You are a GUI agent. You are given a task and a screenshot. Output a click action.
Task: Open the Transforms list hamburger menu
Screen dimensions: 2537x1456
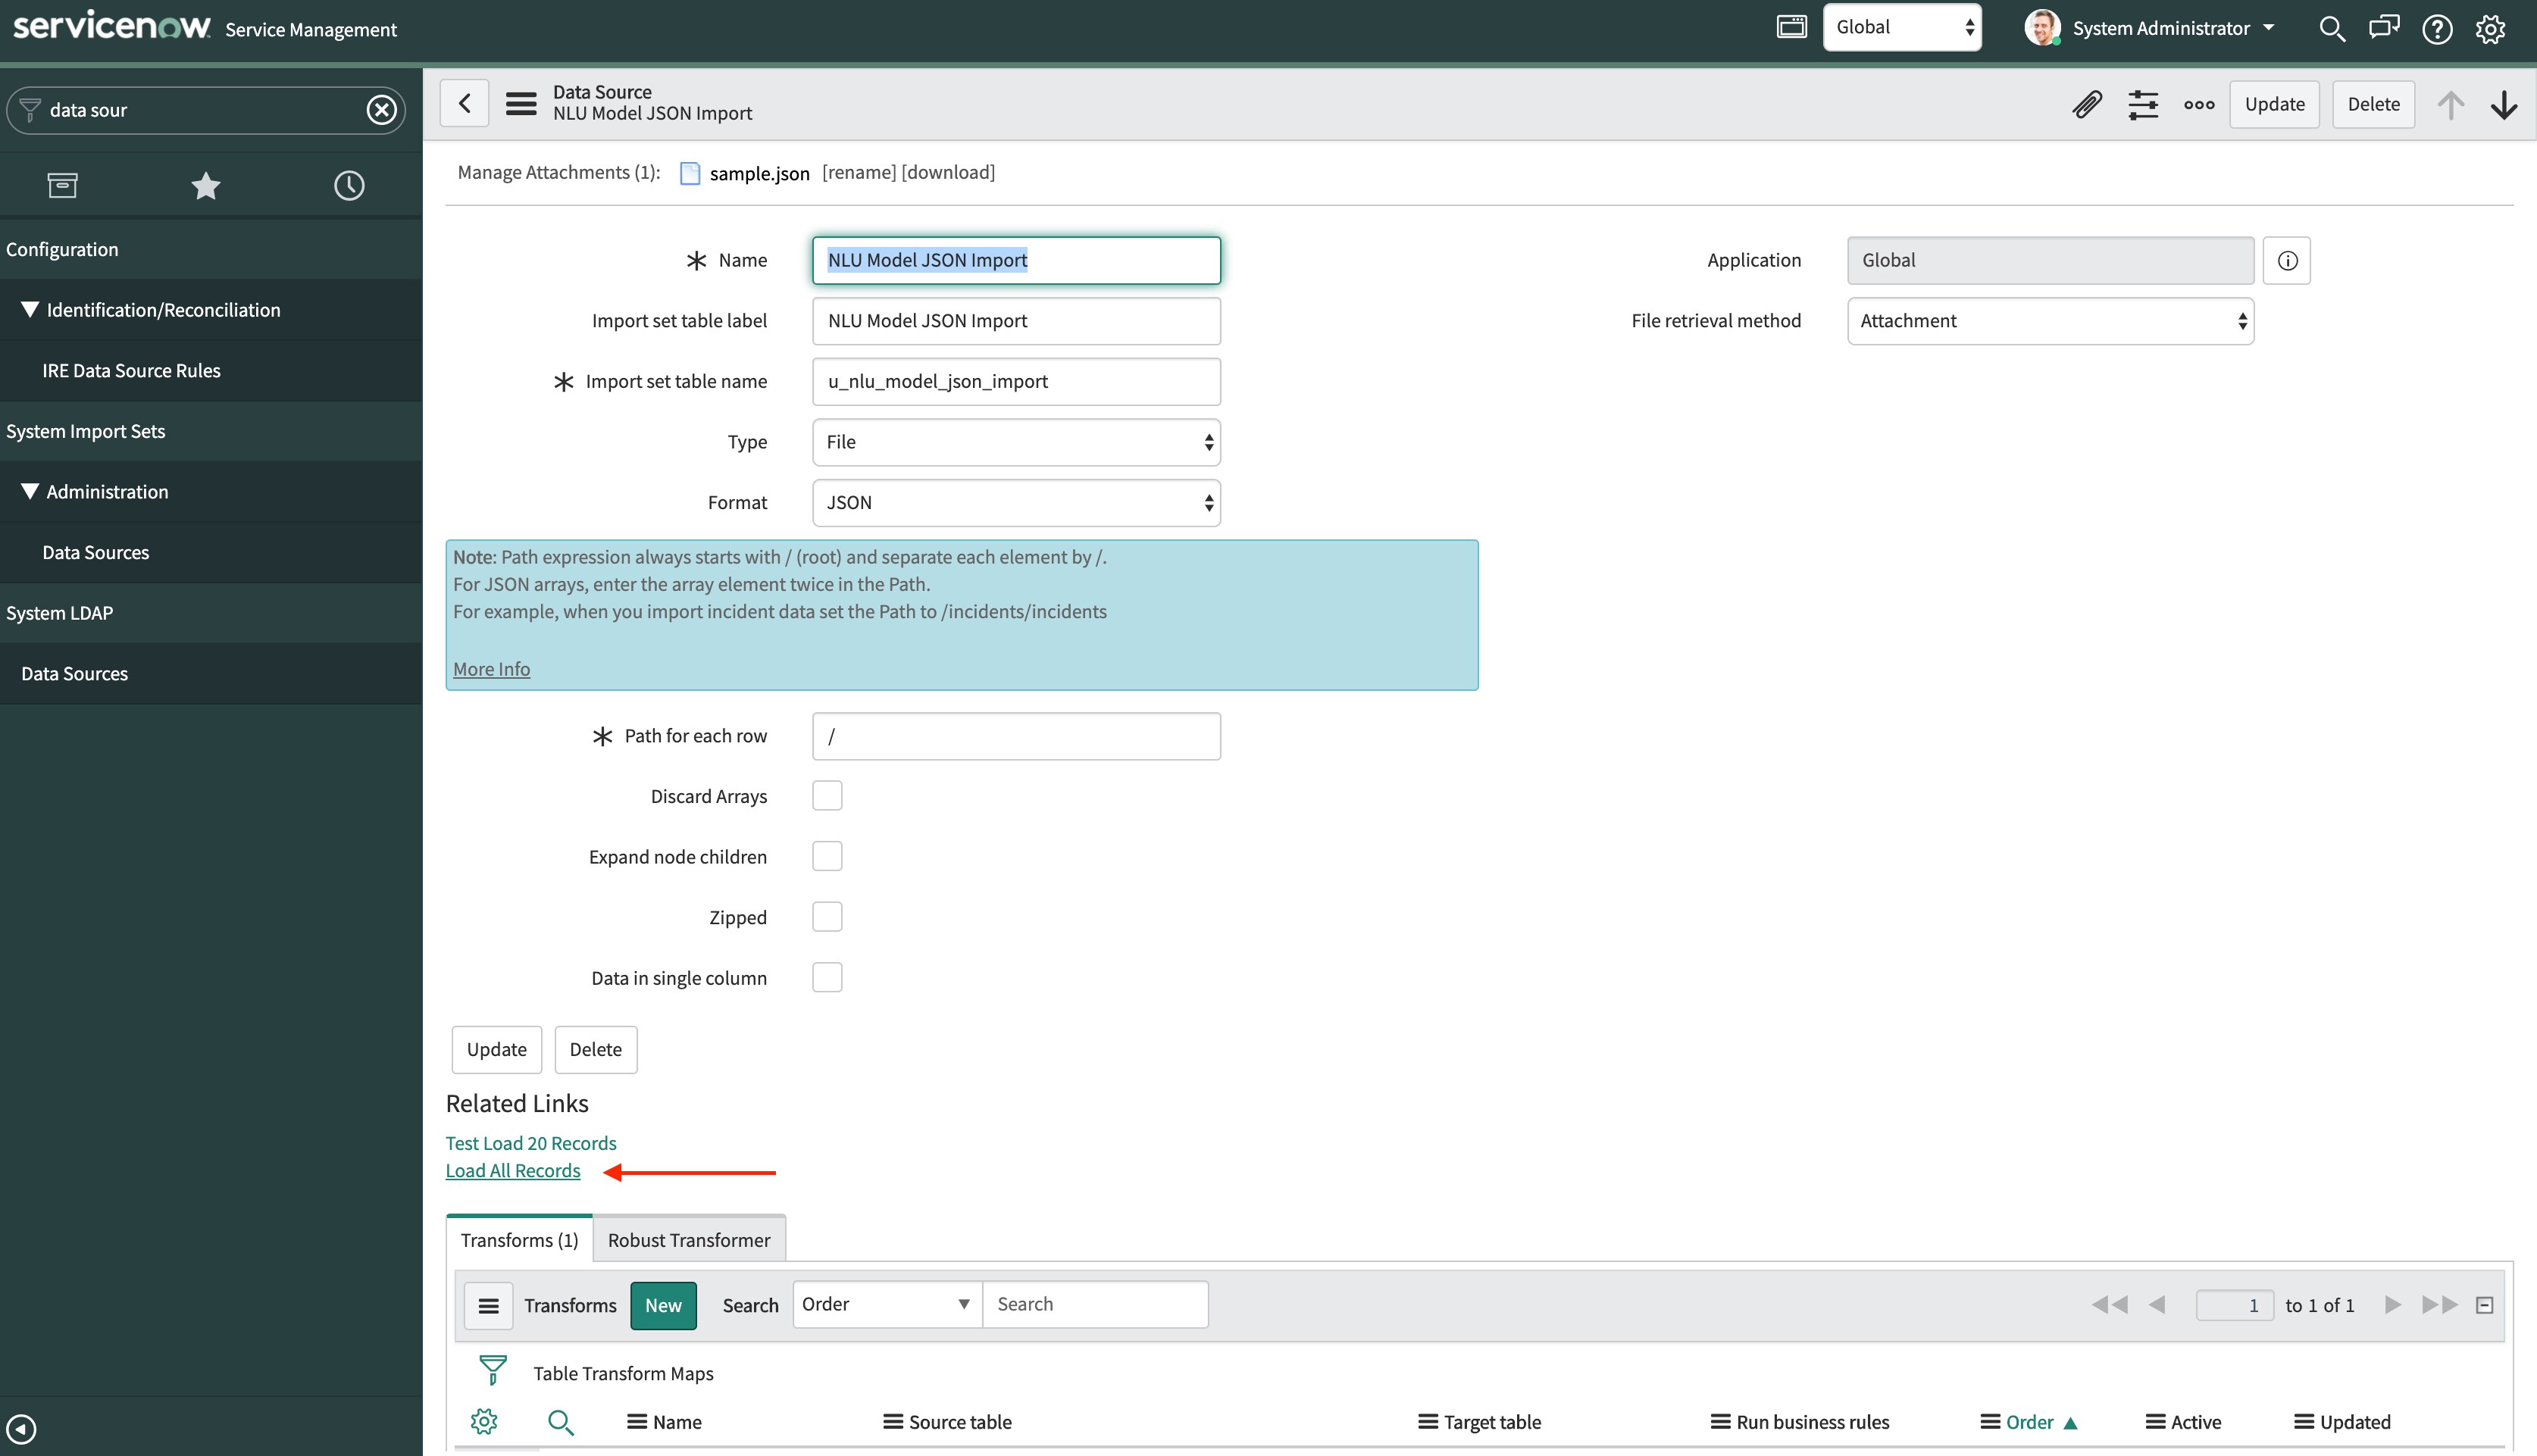pos(488,1306)
